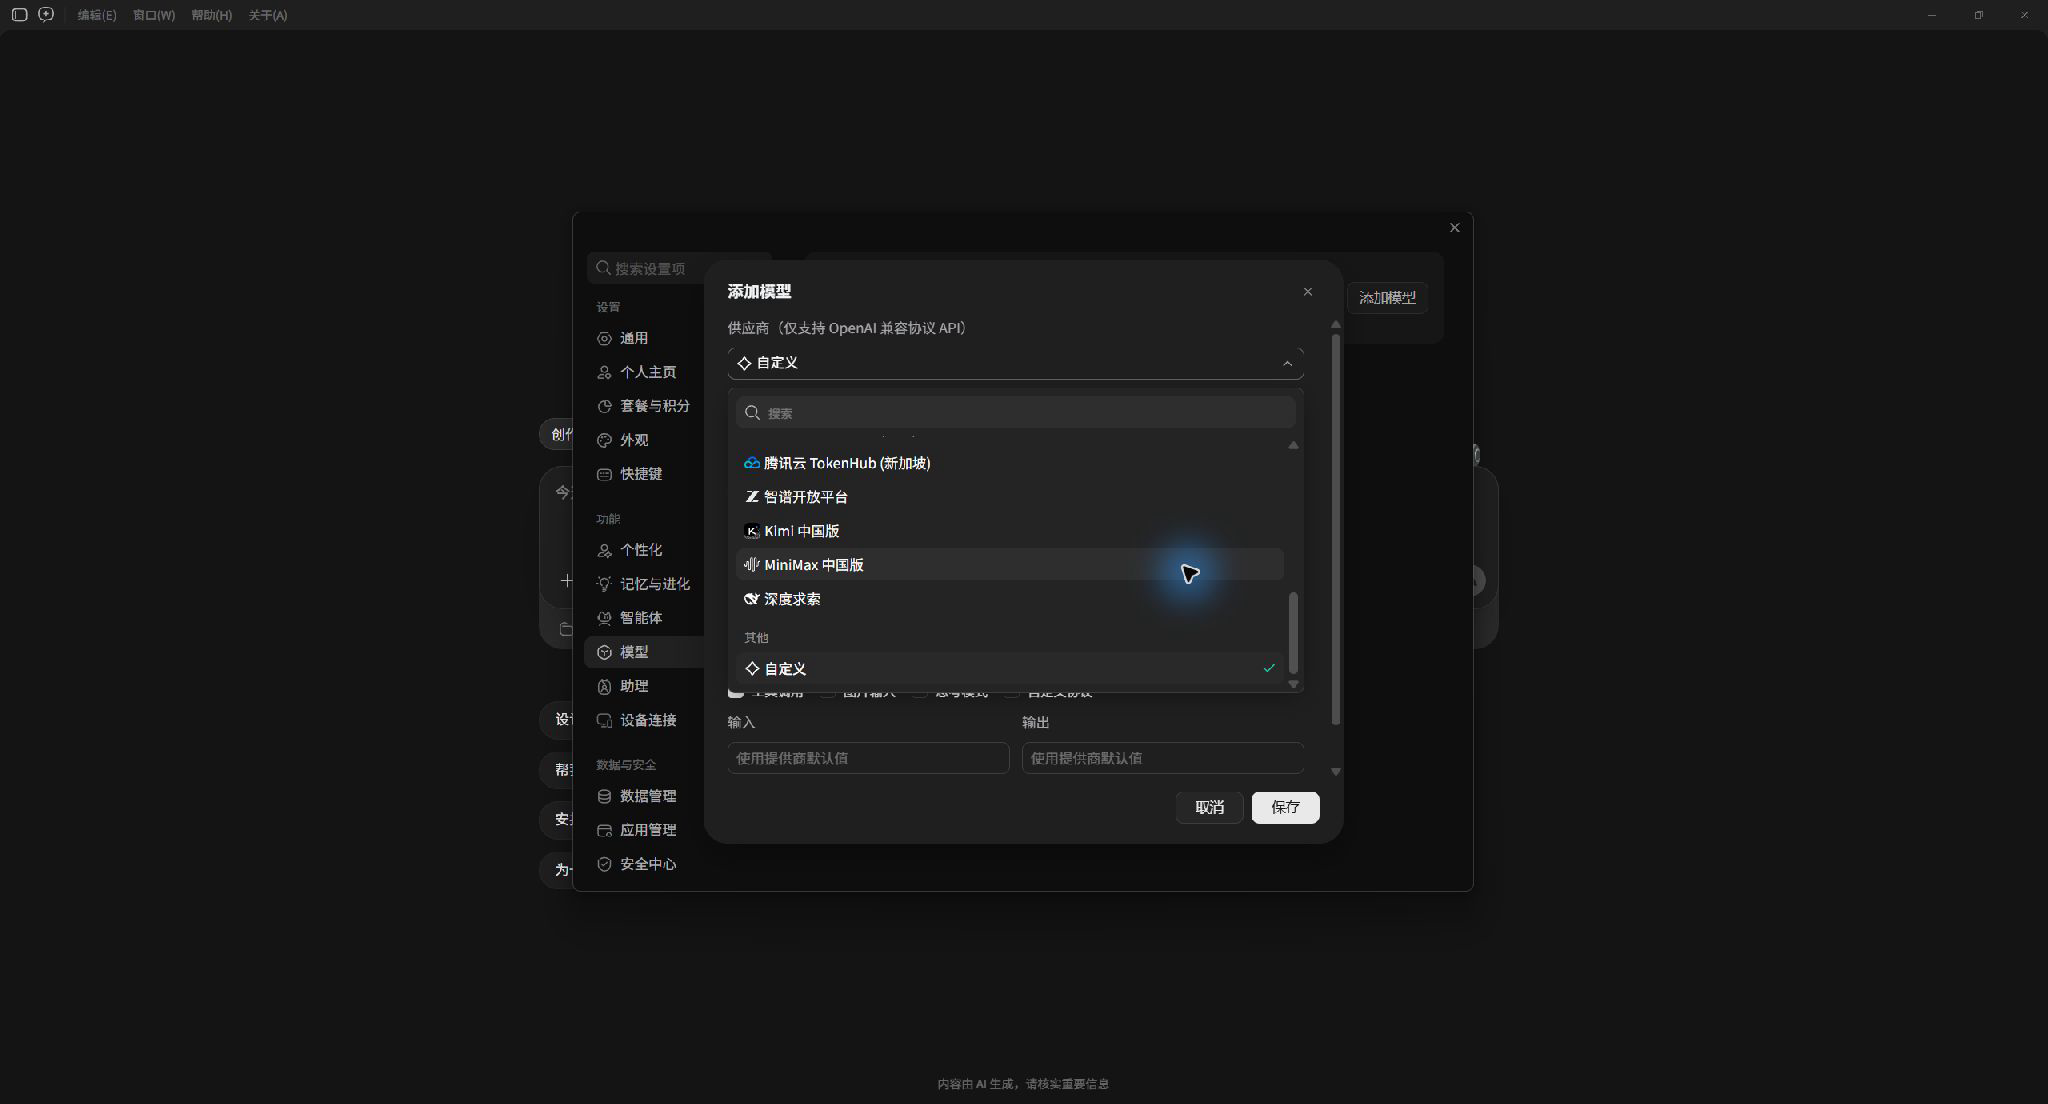Image resolution: width=2048 pixels, height=1104 pixels.
Task: Close the settings window with its X
Action: (x=1454, y=228)
